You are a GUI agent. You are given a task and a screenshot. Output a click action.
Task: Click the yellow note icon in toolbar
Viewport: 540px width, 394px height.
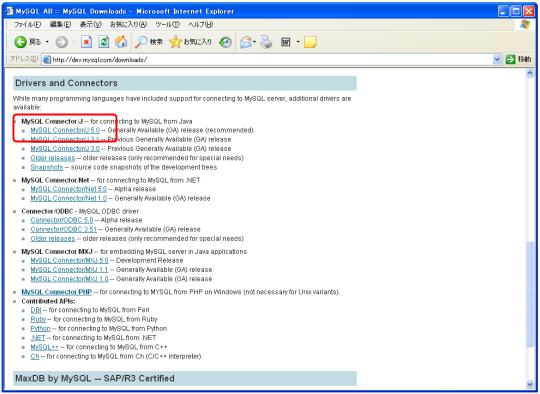[310, 42]
